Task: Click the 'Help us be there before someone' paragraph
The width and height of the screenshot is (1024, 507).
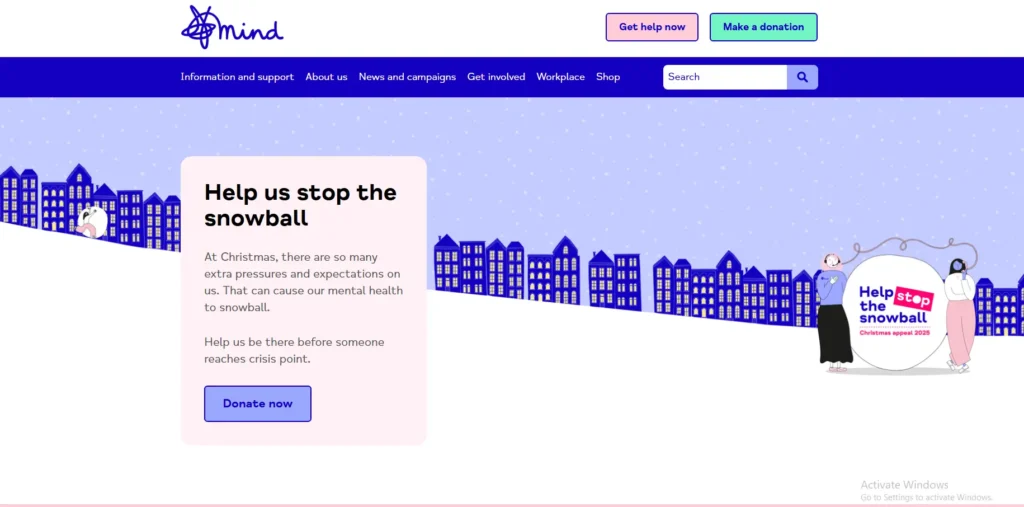Action: (294, 350)
